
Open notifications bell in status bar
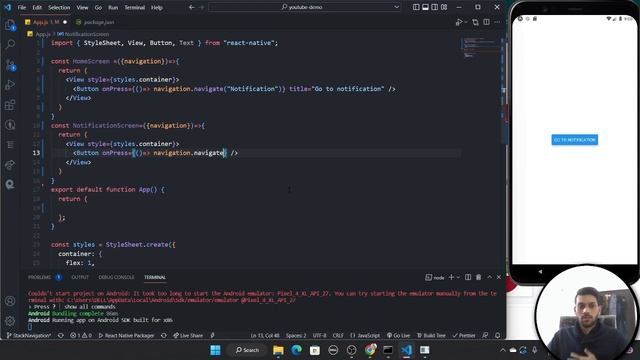[x=498, y=336]
